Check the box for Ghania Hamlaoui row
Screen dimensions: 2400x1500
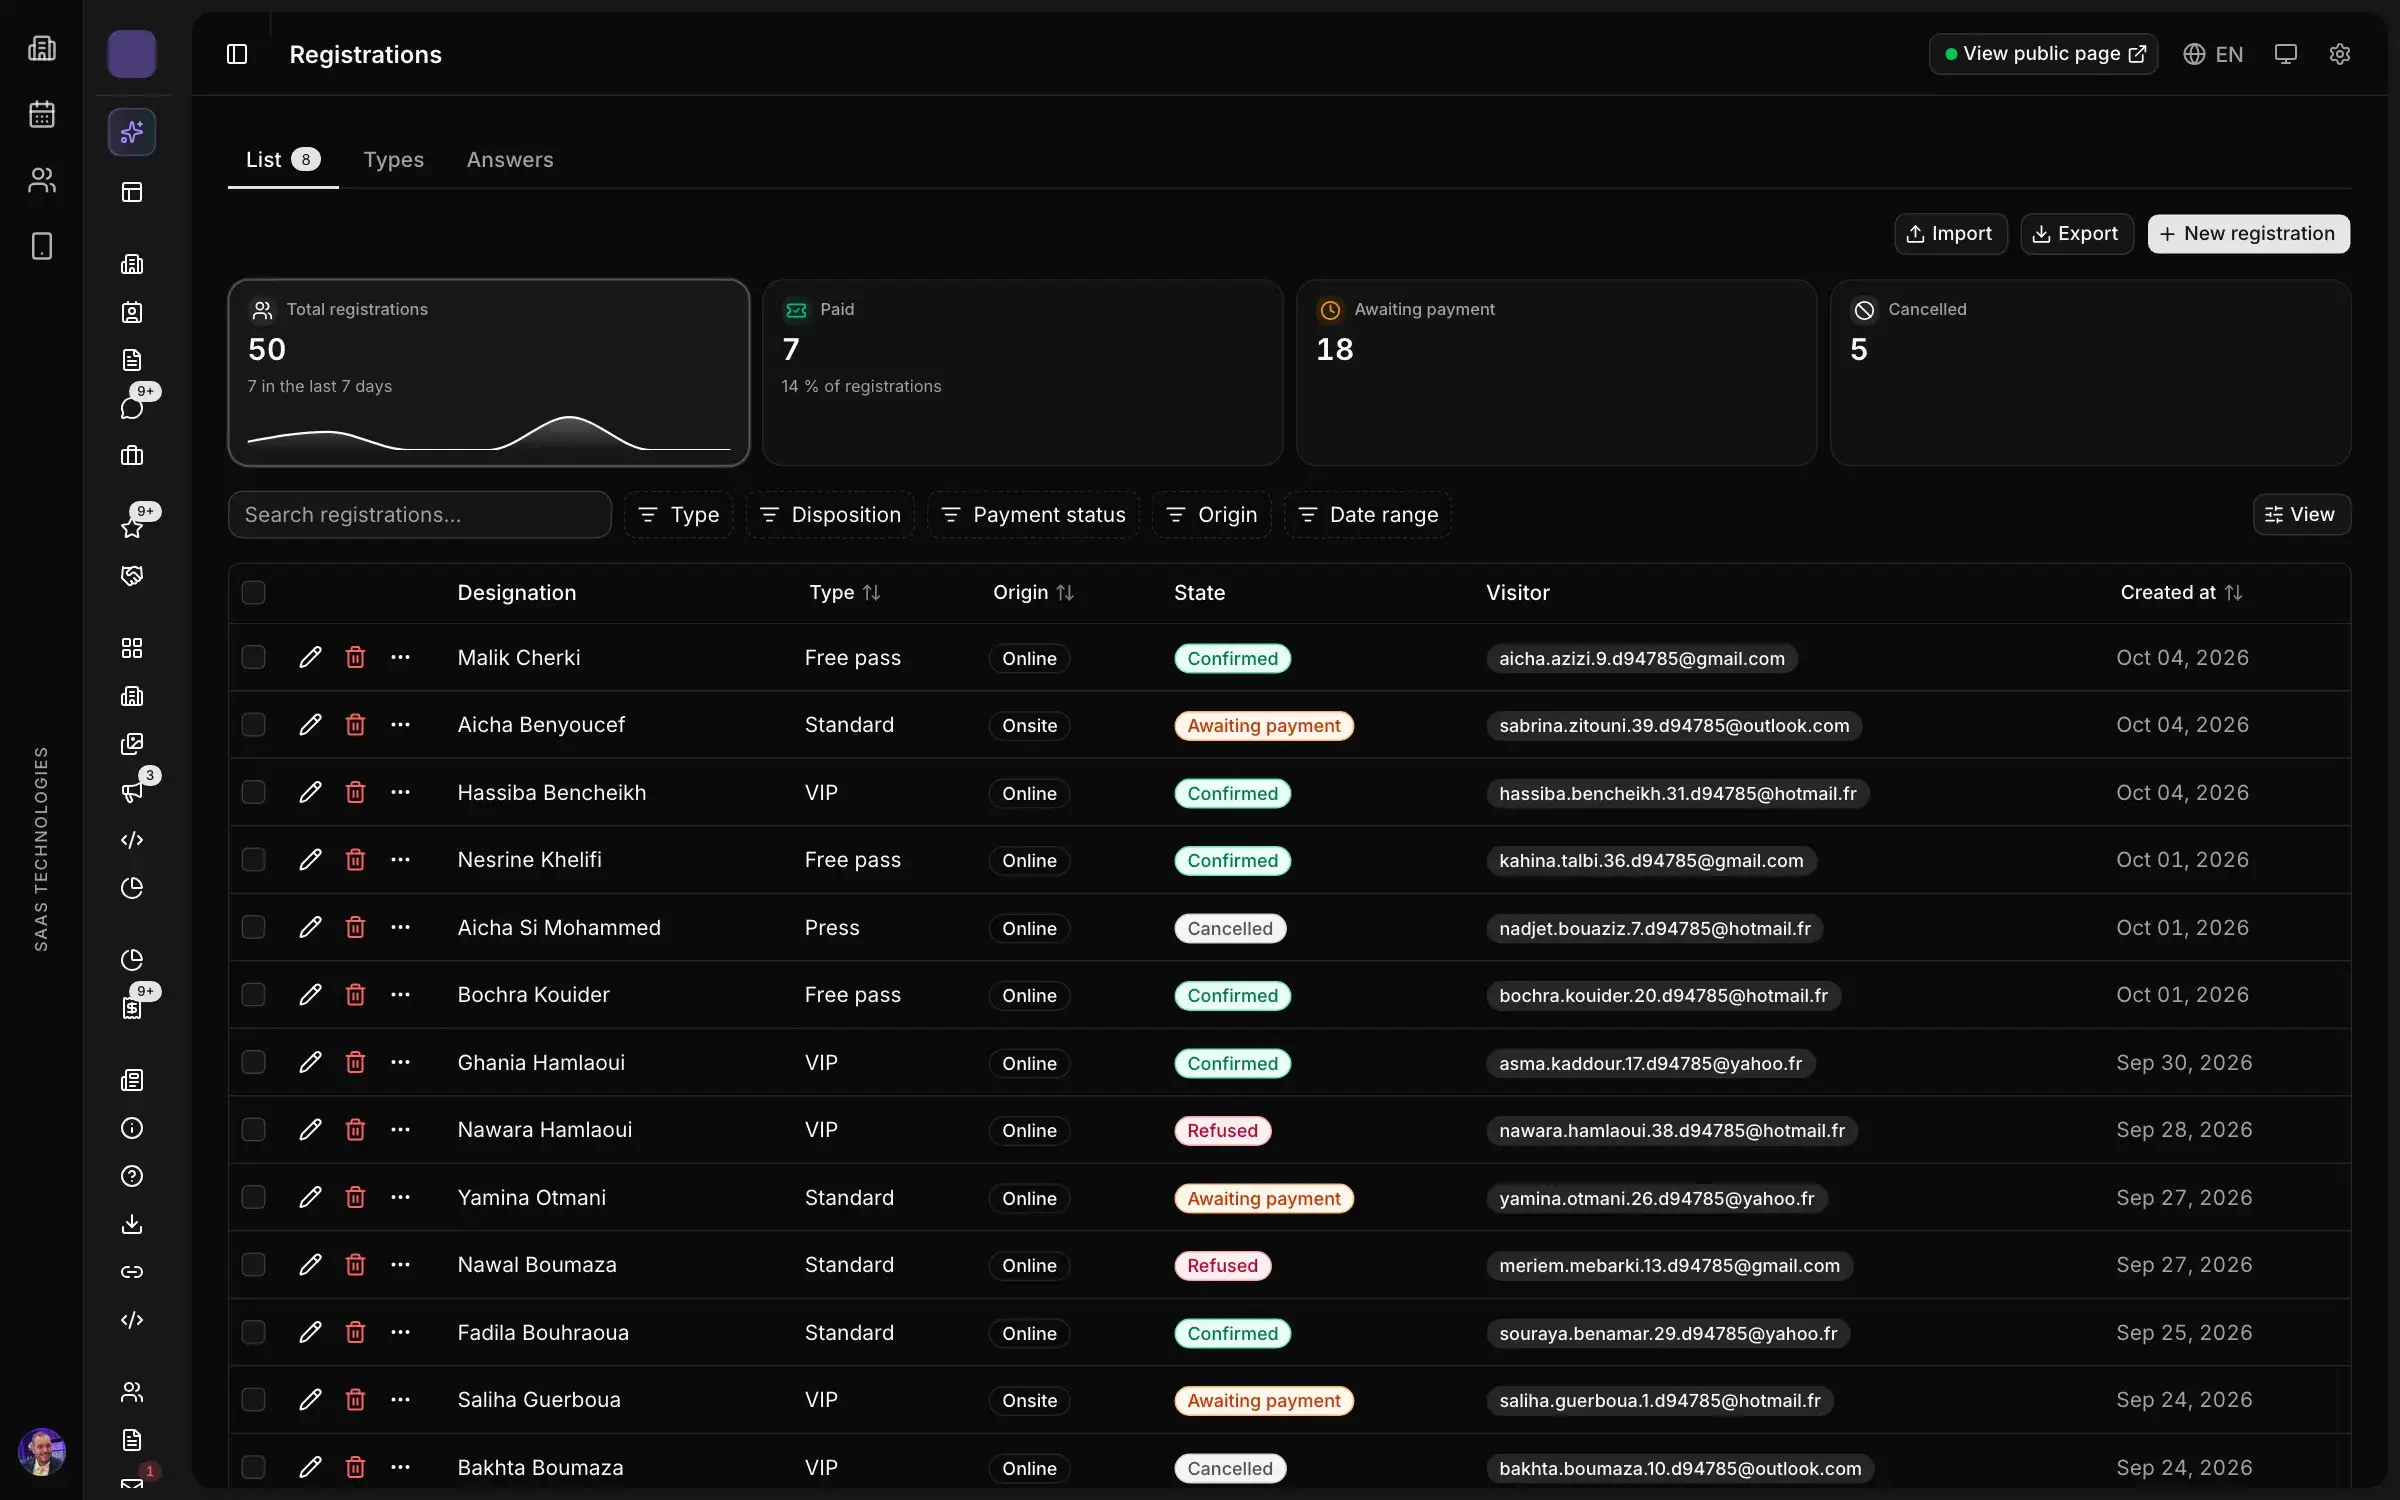pos(254,1062)
